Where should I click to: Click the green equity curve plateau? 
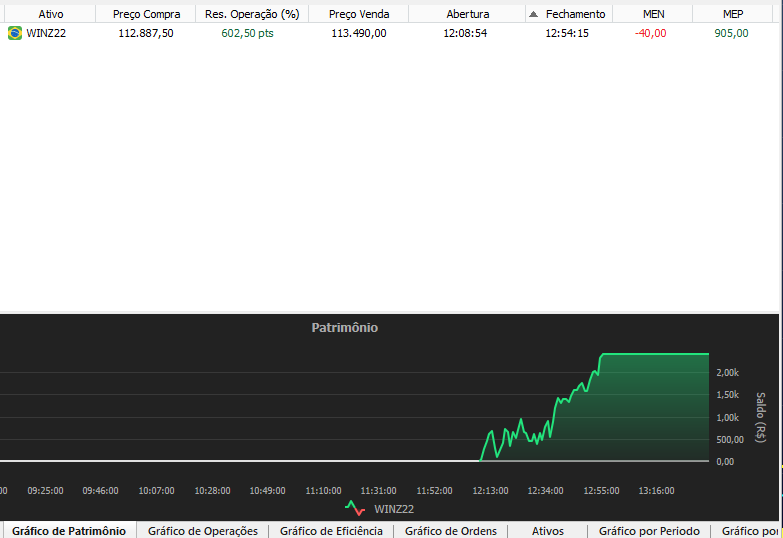click(655, 354)
